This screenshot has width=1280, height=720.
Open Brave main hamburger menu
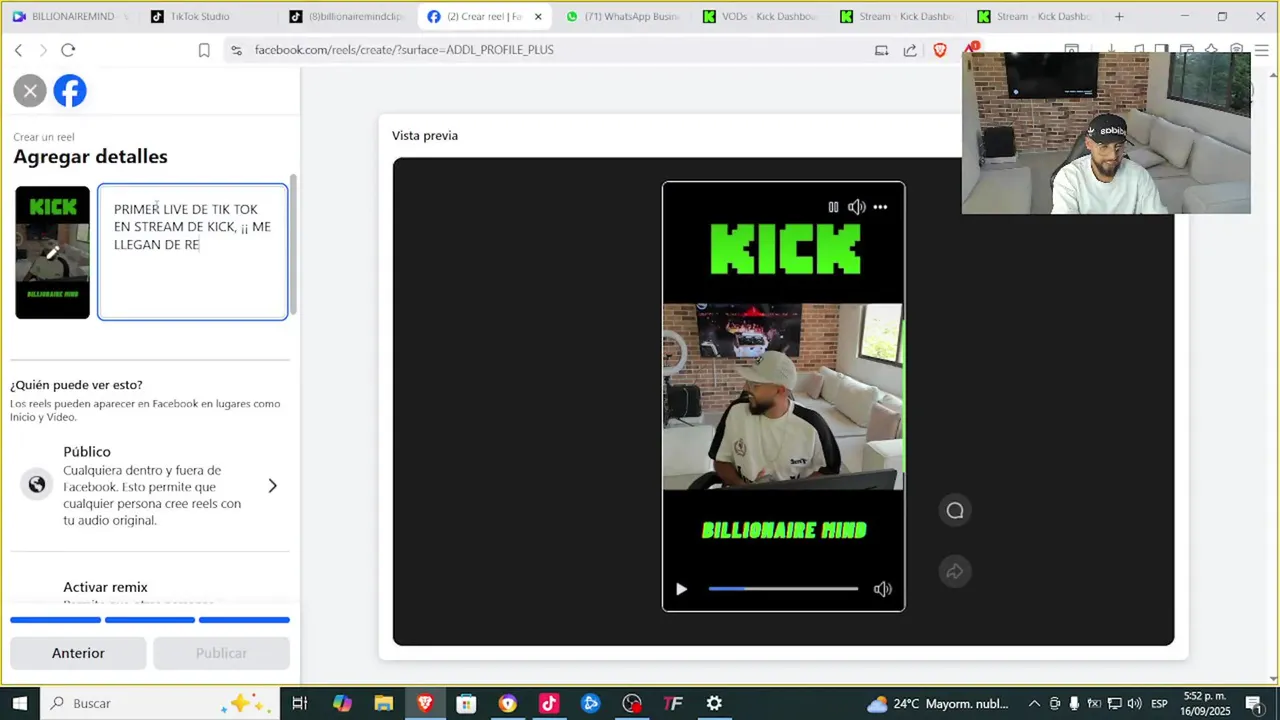click(1262, 50)
